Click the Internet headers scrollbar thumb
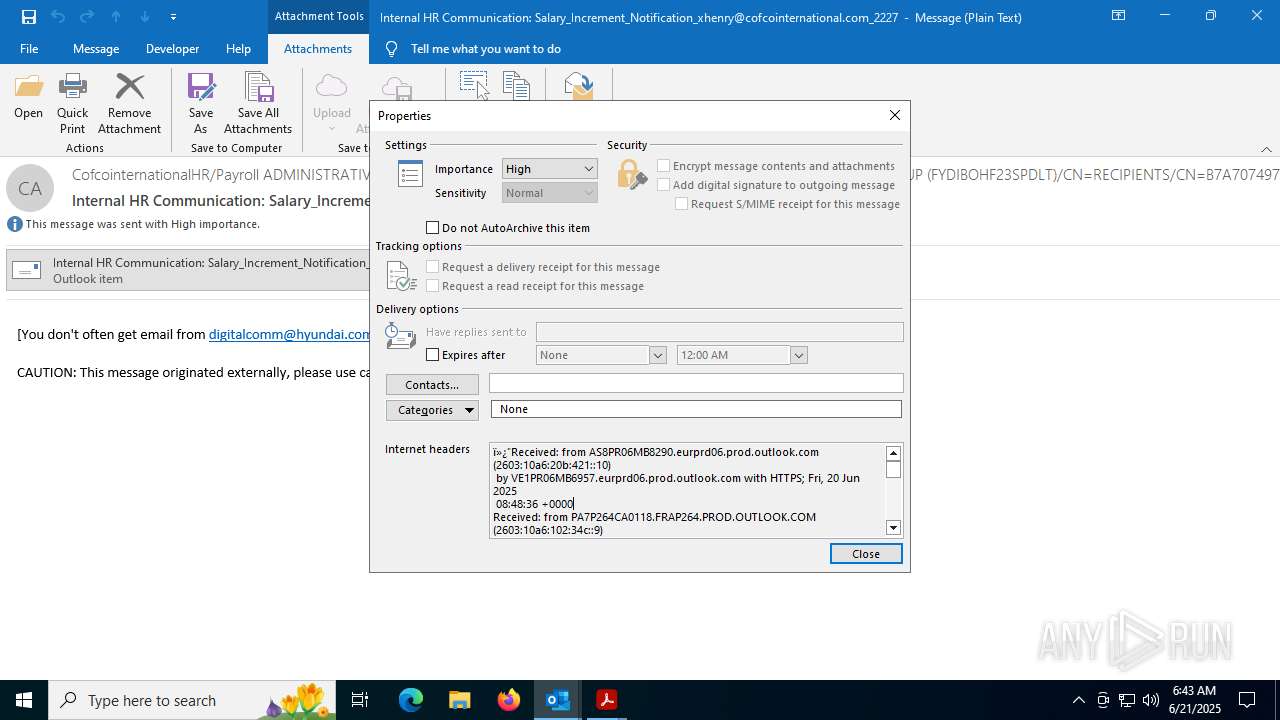The width and height of the screenshot is (1280, 720). tap(894, 469)
